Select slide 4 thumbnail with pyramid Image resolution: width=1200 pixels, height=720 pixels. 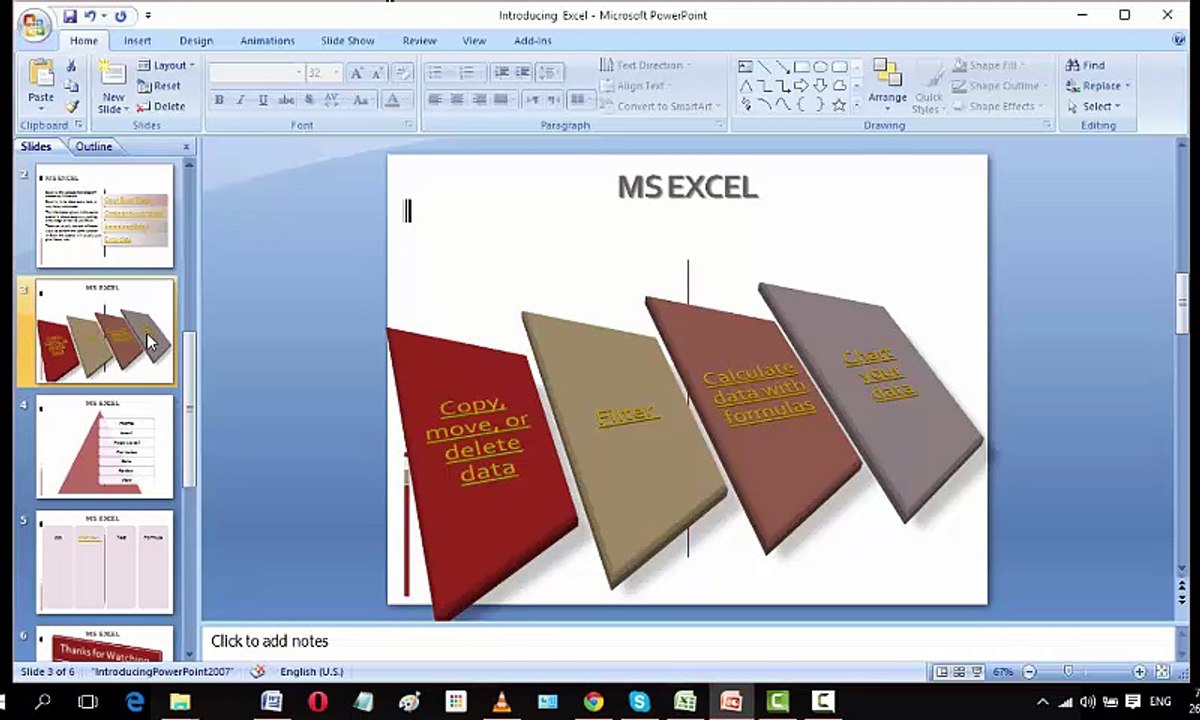[x=105, y=447]
